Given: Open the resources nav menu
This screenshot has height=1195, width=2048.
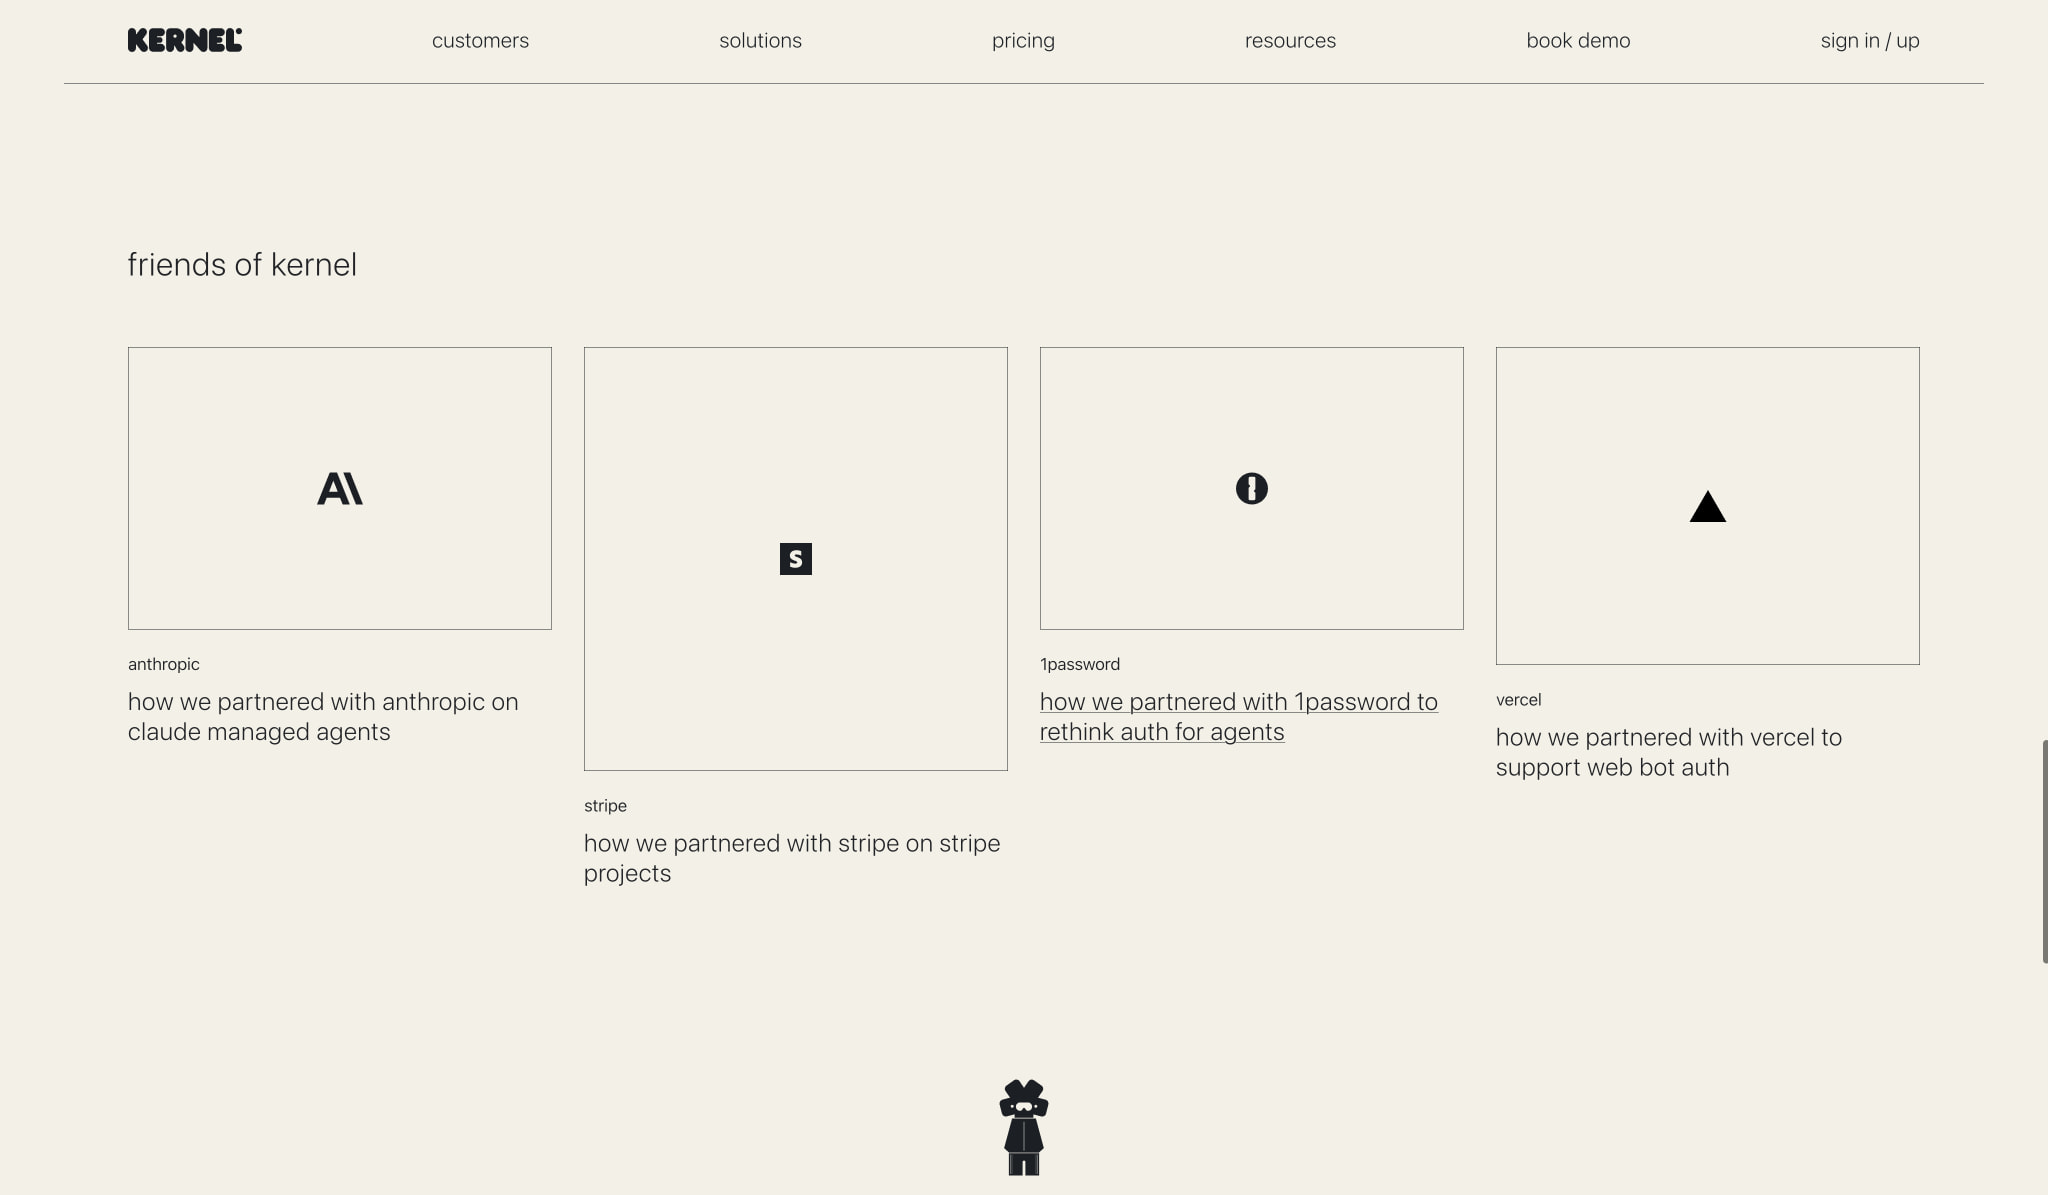Looking at the screenshot, I should [x=1290, y=41].
